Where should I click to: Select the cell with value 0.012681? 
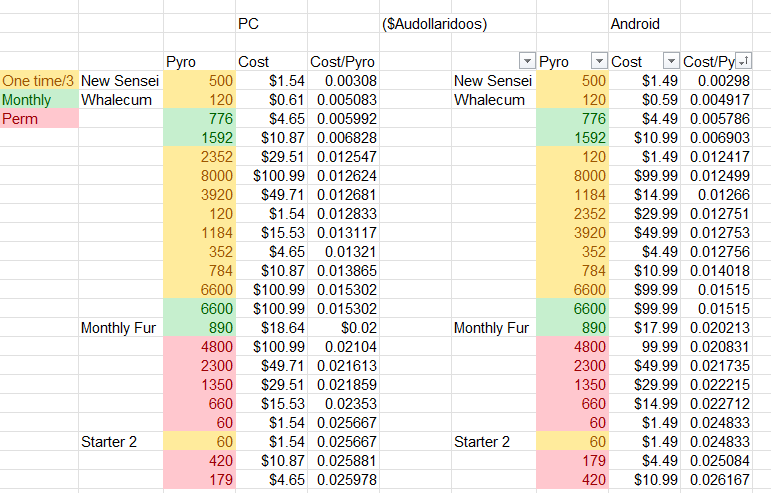[x=343, y=195]
